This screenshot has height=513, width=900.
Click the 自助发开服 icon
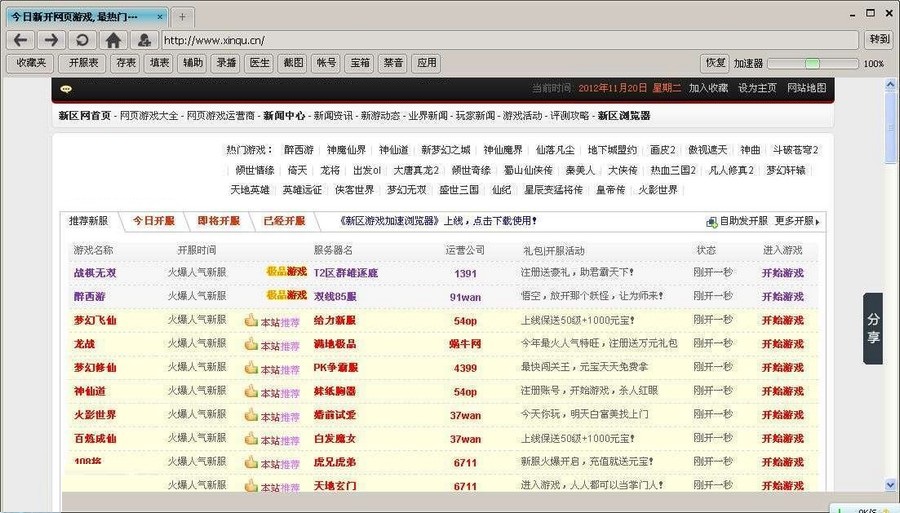712,221
